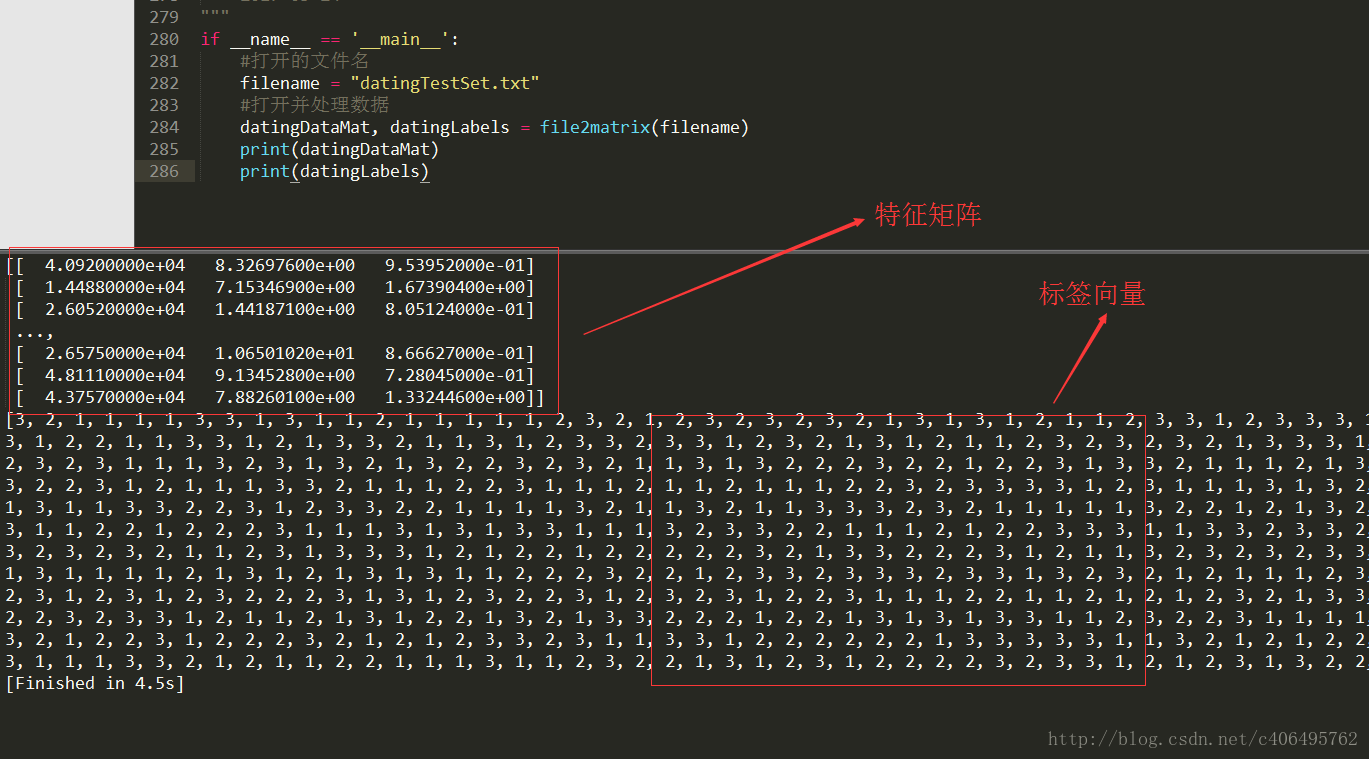
Task: Click line number 279 in the gutter
Action: [164, 17]
